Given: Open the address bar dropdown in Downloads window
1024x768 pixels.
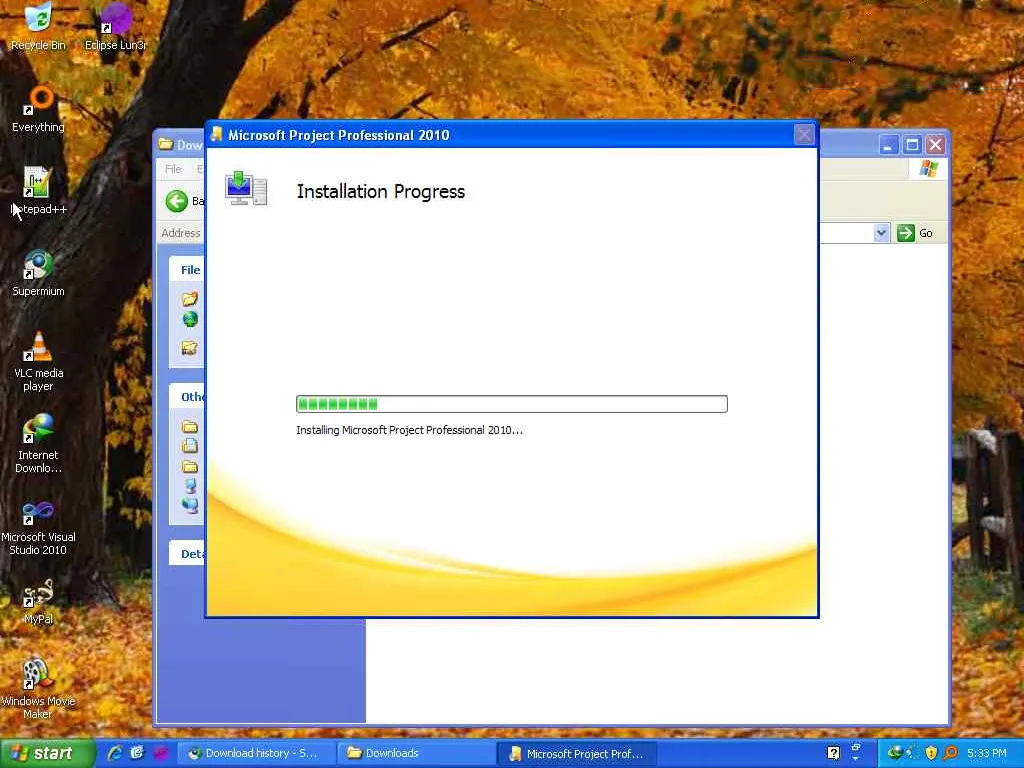Looking at the screenshot, I should click(881, 233).
